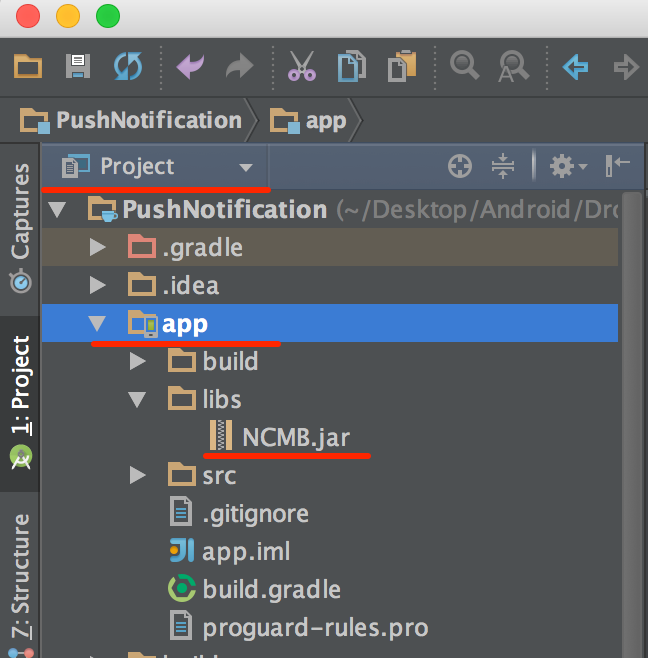Image resolution: width=648 pixels, height=658 pixels.
Task: Select the libs folder
Action: point(330,399)
